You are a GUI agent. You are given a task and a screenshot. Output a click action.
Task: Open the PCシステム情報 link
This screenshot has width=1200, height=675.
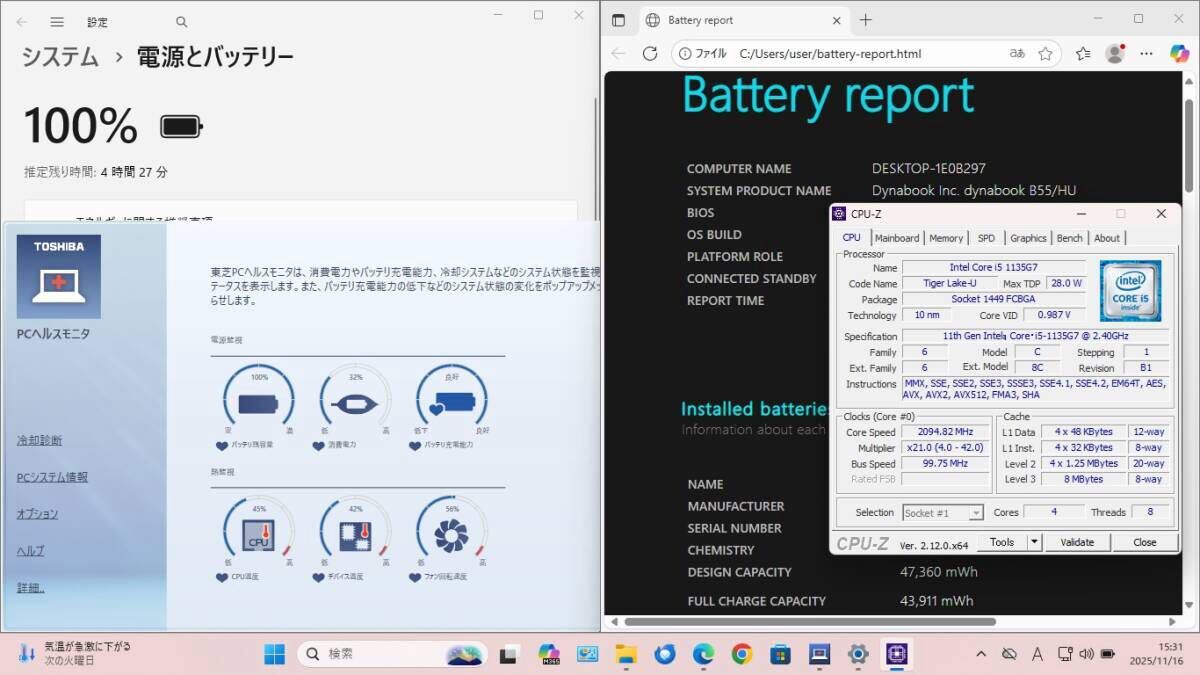[52, 477]
